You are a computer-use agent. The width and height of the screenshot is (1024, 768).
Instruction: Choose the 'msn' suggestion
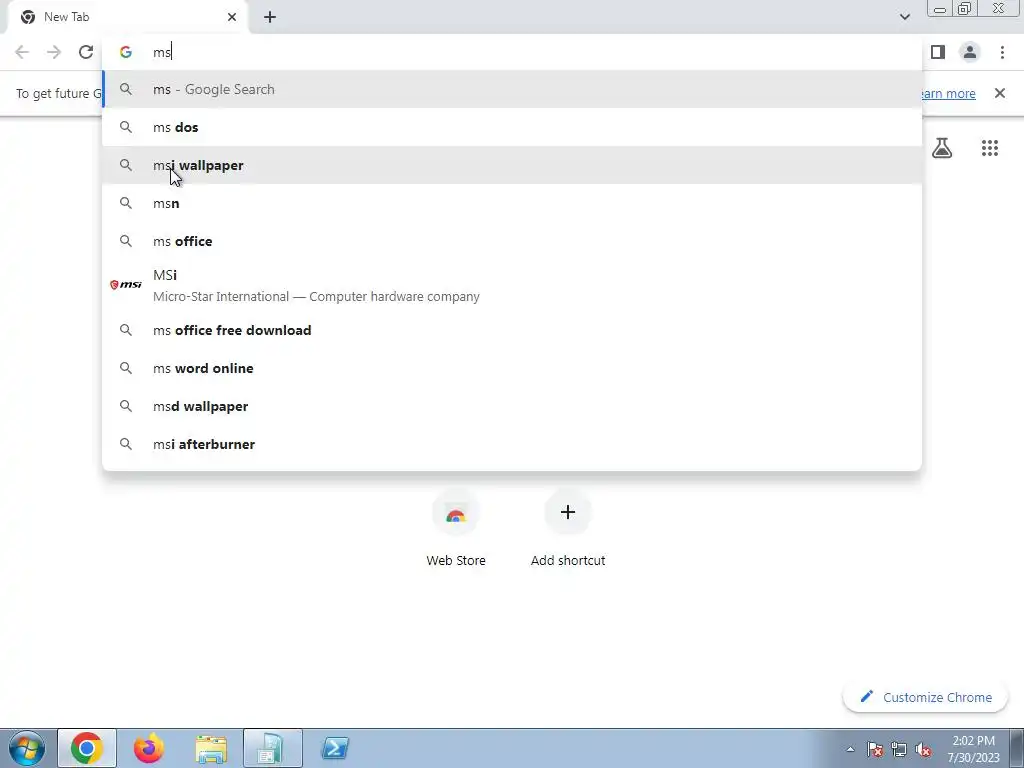[512, 203]
